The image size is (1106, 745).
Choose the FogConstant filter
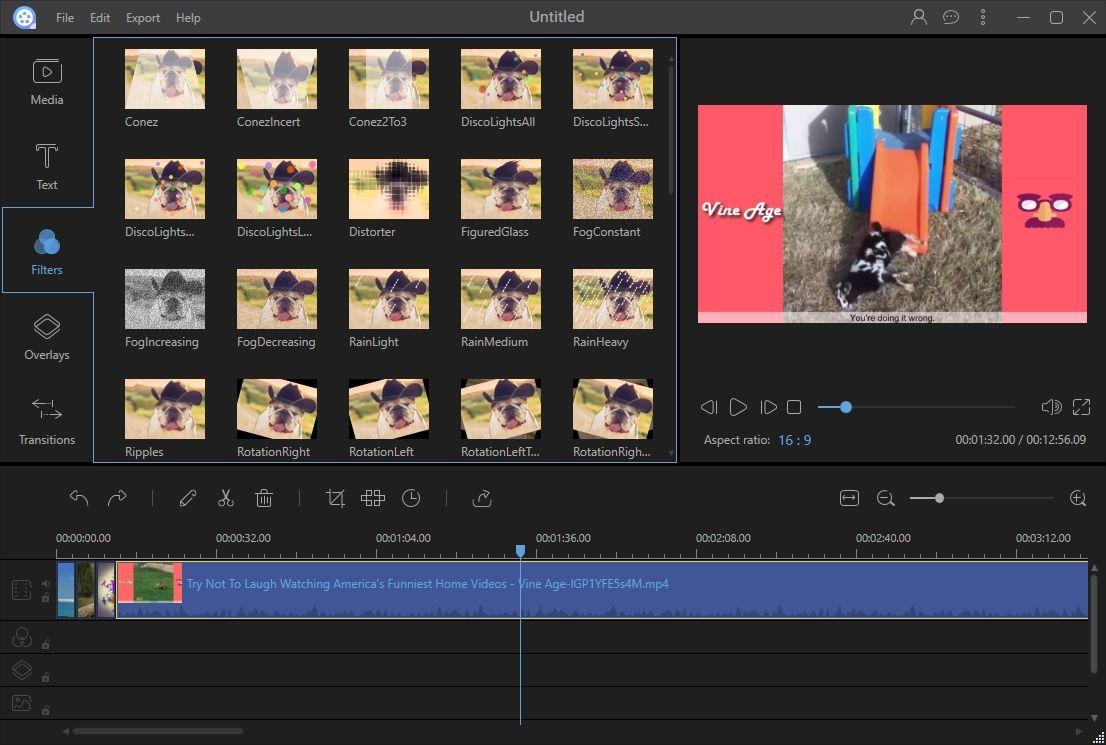(x=613, y=188)
